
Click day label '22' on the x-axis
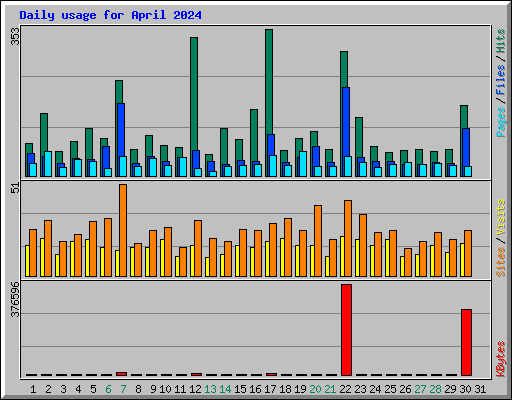pos(345,389)
